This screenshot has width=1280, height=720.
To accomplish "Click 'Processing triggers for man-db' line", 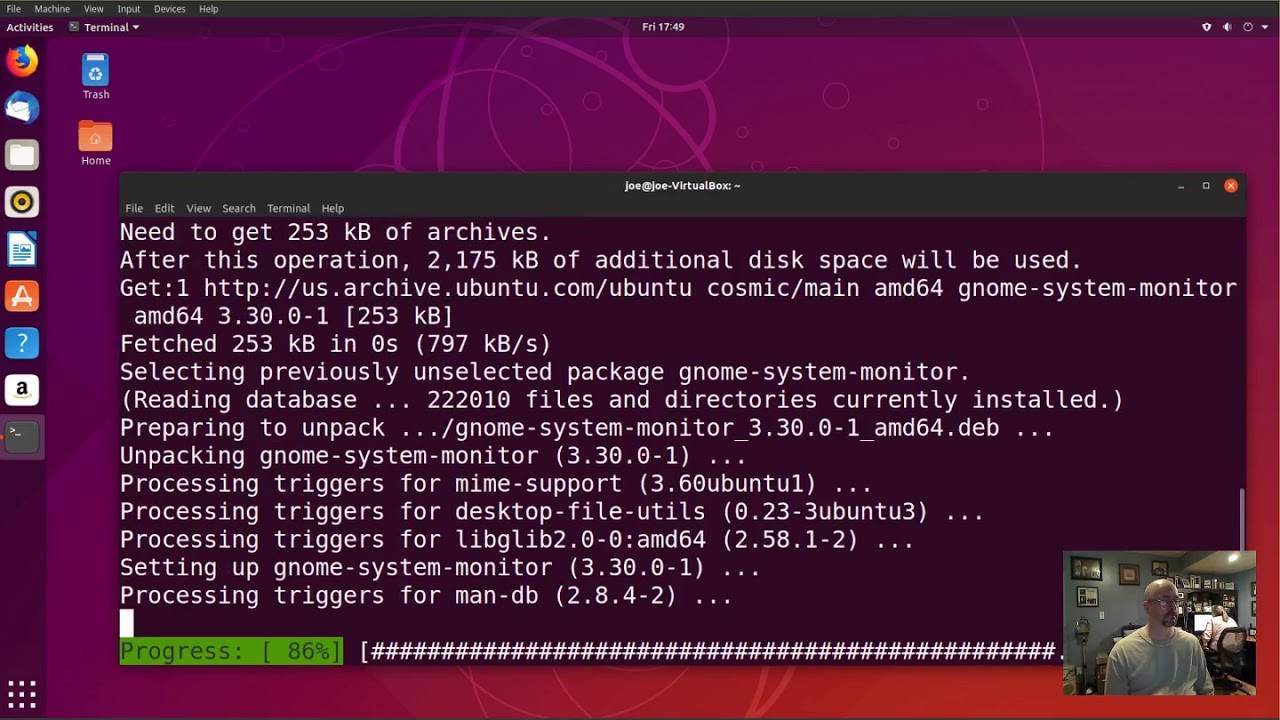I will (426, 596).
